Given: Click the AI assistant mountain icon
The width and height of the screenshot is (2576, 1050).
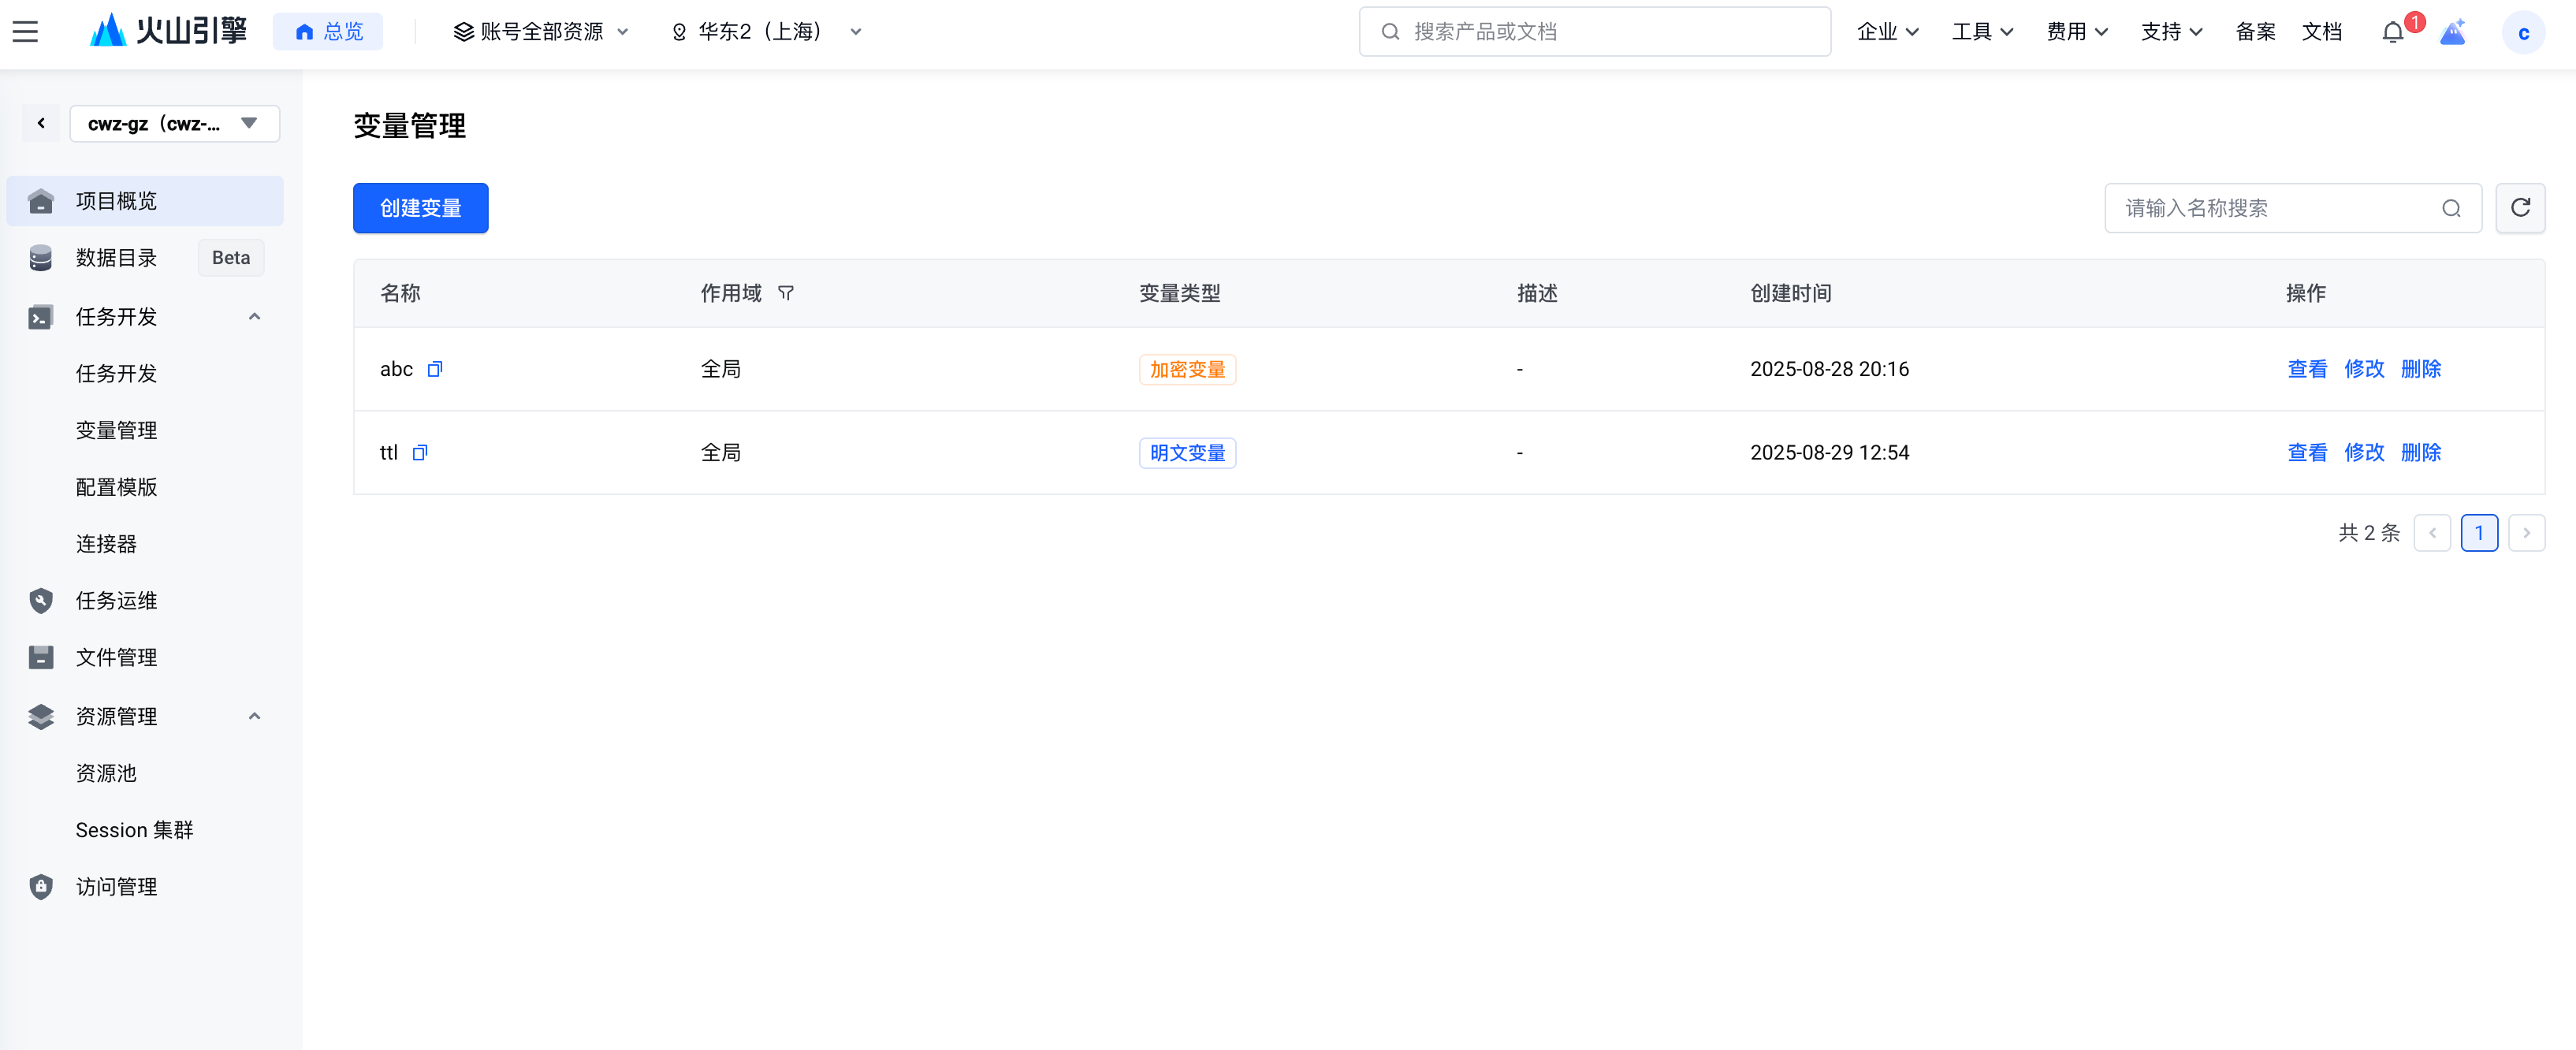Looking at the screenshot, I should point(2452,33).
